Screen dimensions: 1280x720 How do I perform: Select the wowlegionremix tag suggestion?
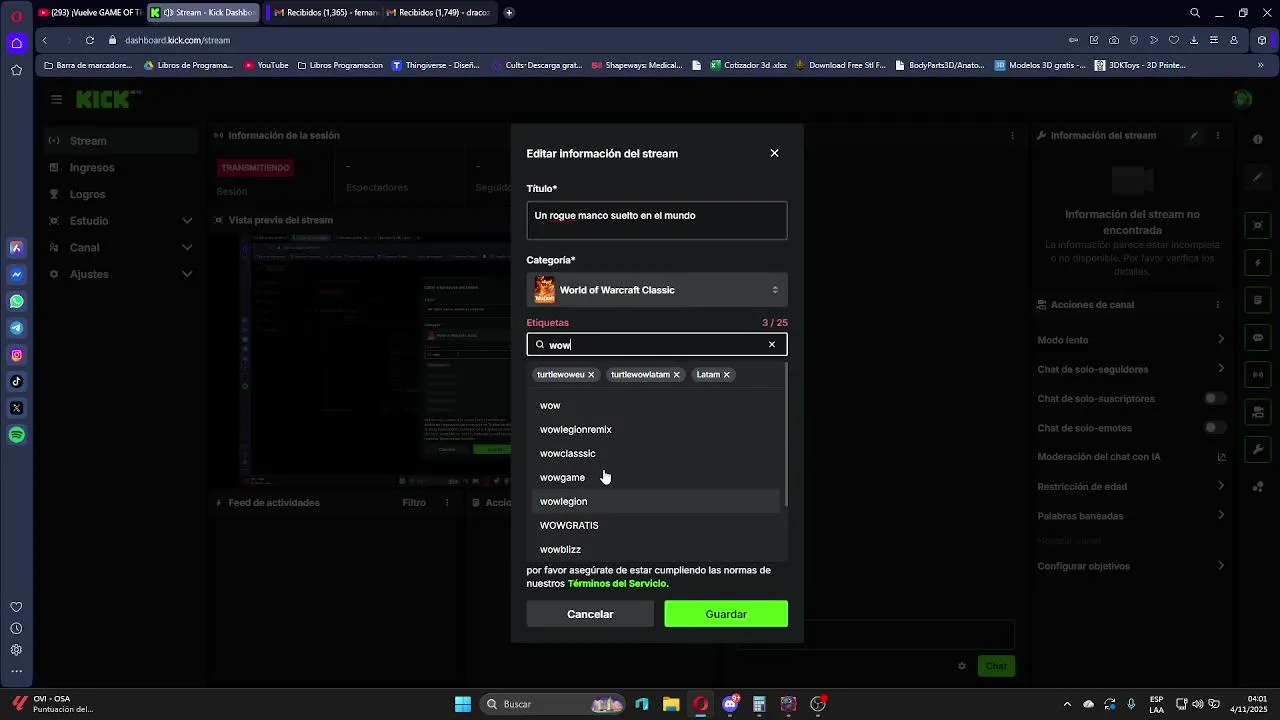point(655,430)
